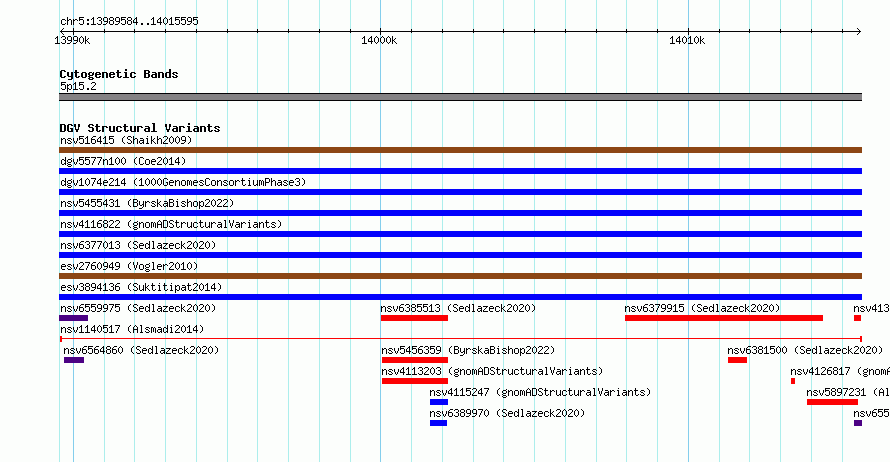This screenshot has height=462, width=890.
Task: Select esv3894136 (Suktitipat2014) variant label
Action: 141,287
